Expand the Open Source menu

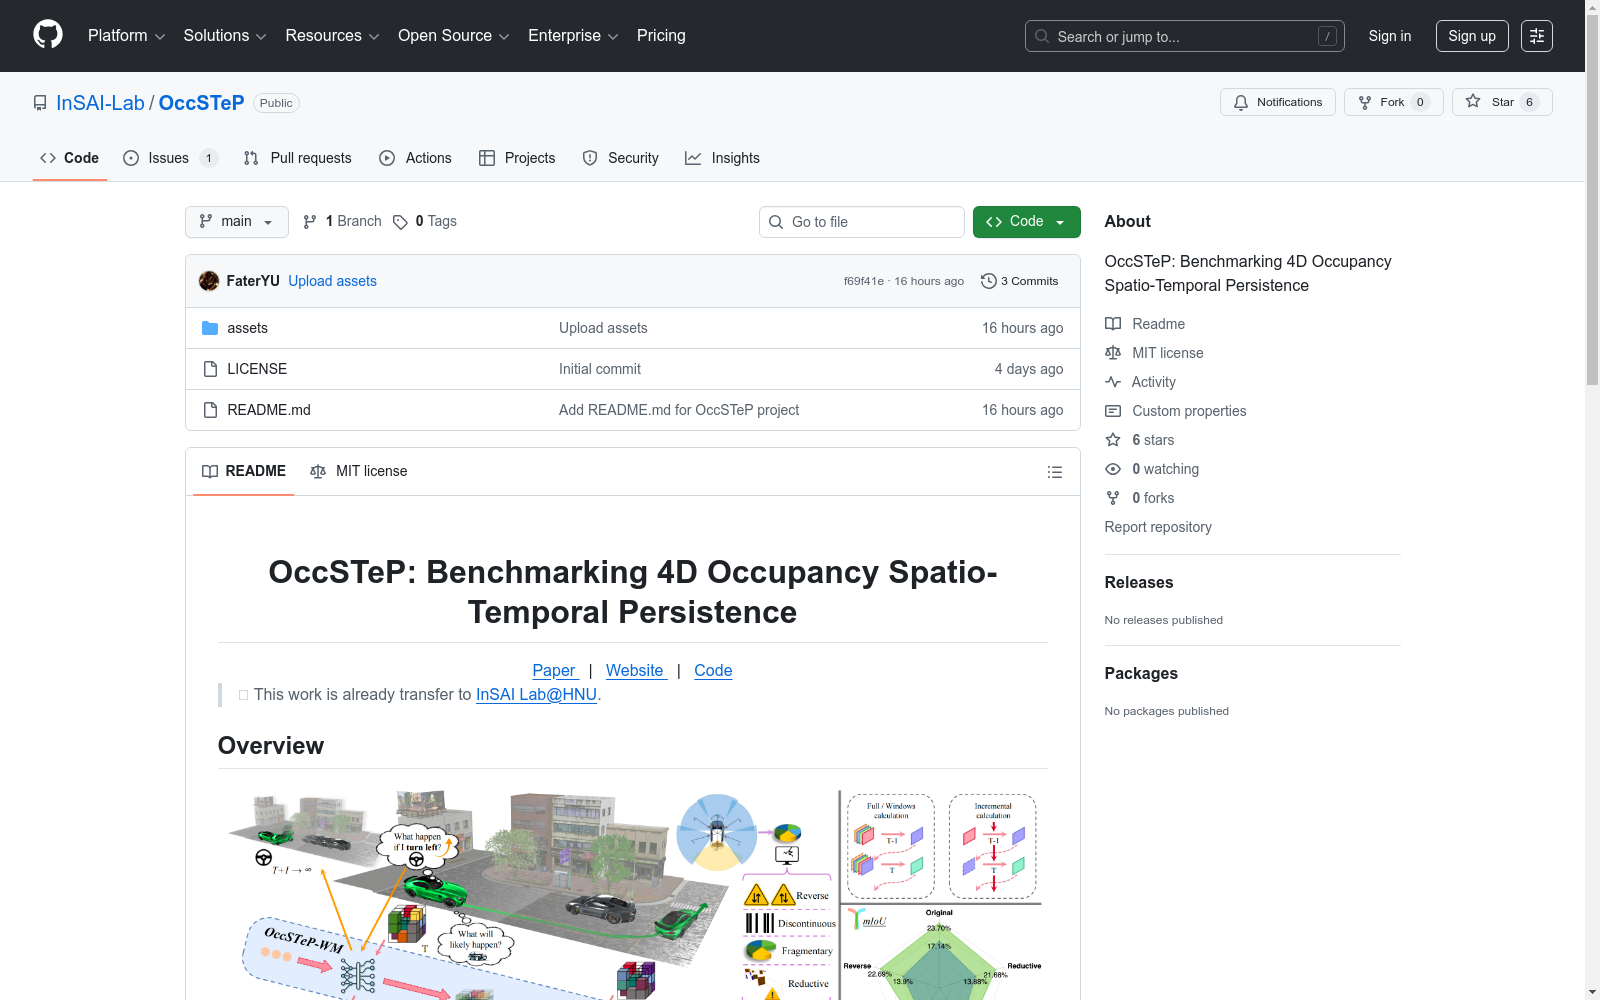454,36
